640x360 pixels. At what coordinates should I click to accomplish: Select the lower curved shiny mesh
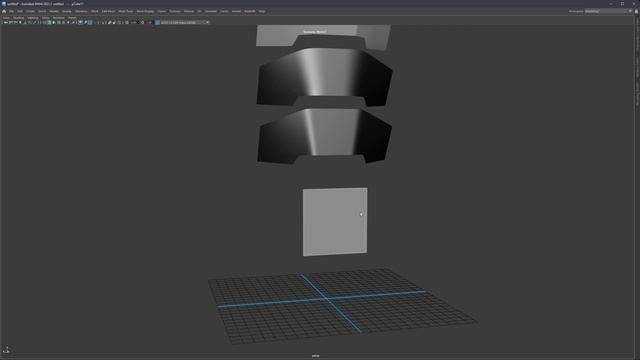click(324, 136)
